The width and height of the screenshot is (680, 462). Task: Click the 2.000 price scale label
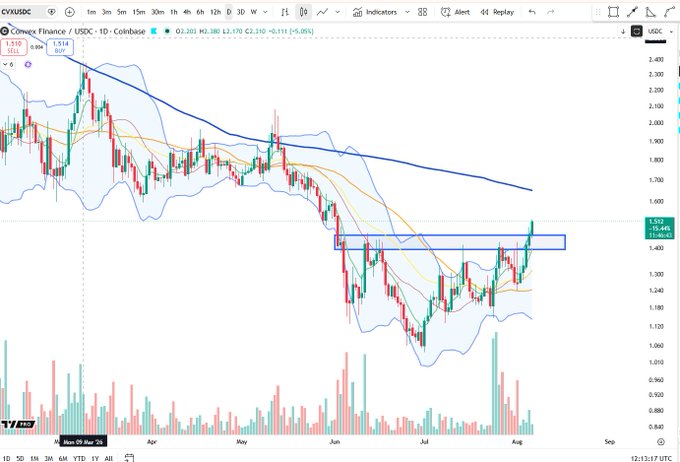click(x=656, y=123)
